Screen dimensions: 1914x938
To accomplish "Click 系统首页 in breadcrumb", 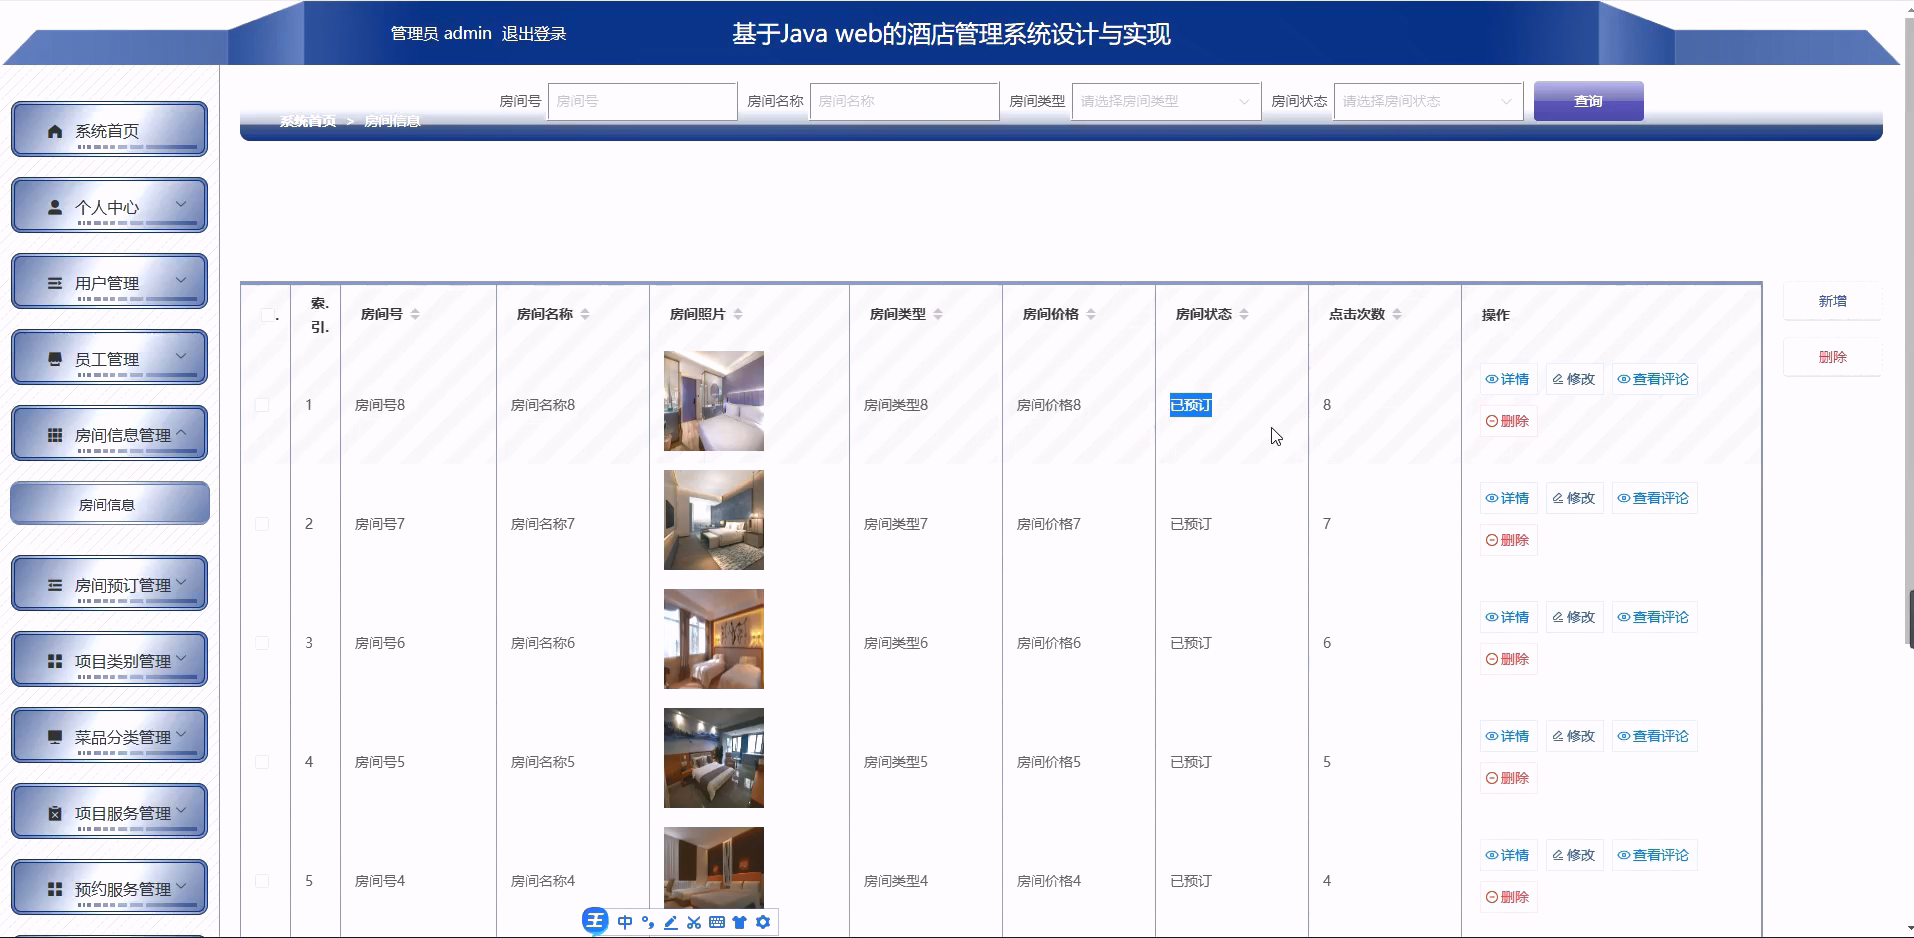I will [306, 121].
